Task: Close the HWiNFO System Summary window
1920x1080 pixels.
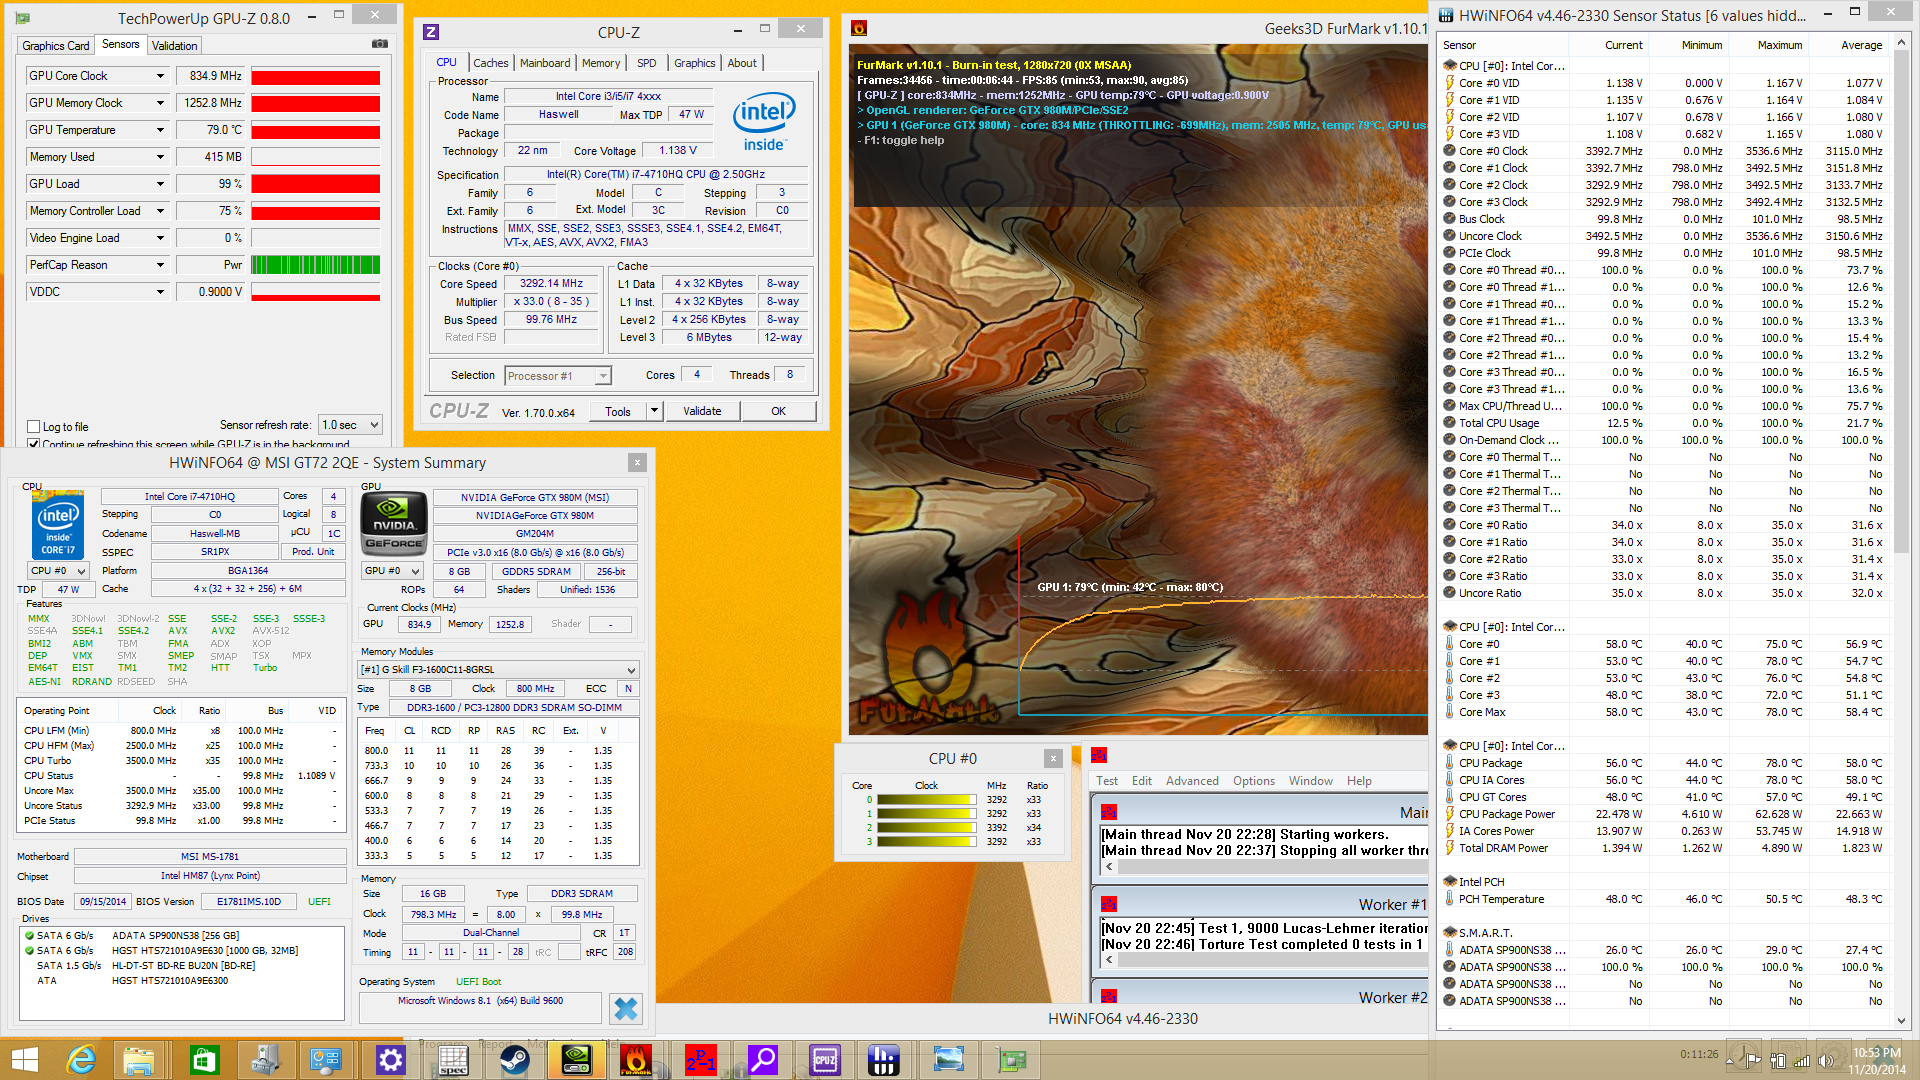Action: click(636, 462)
